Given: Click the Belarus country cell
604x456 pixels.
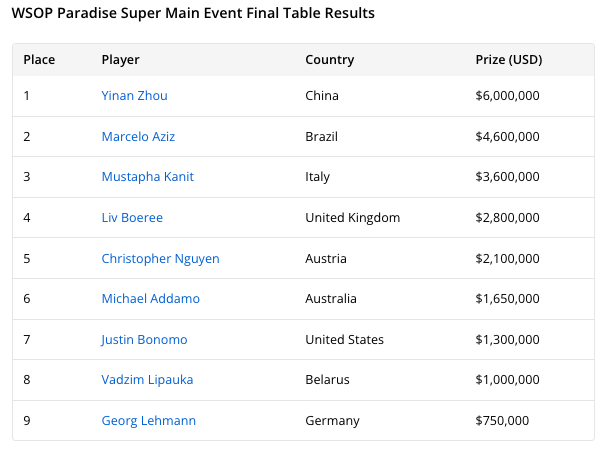Looking at the screenshot, I should [326, 380].
